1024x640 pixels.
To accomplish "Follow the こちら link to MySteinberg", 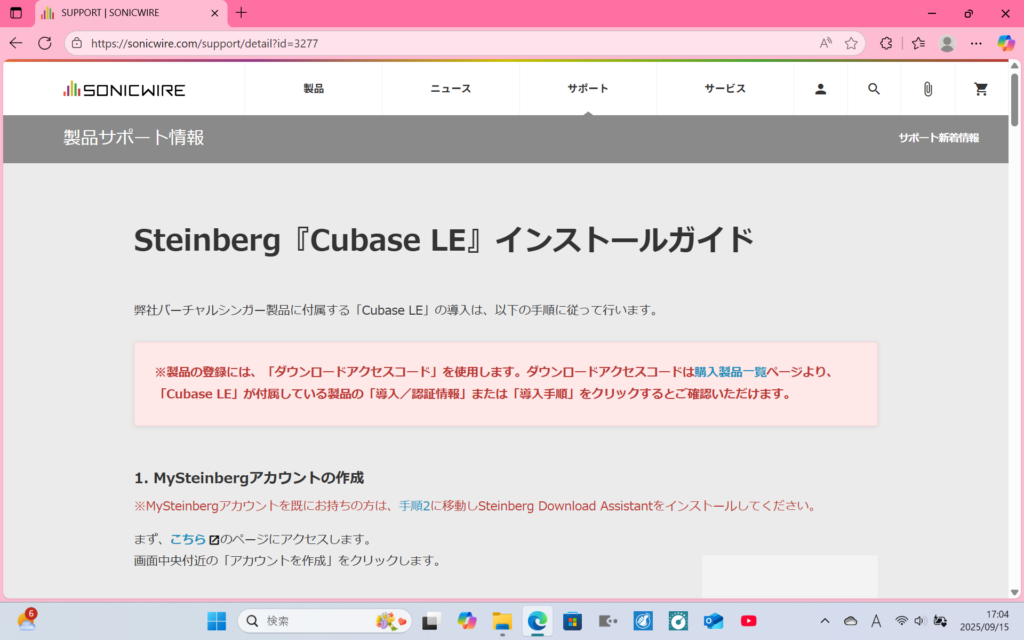I will pos(188,539).
